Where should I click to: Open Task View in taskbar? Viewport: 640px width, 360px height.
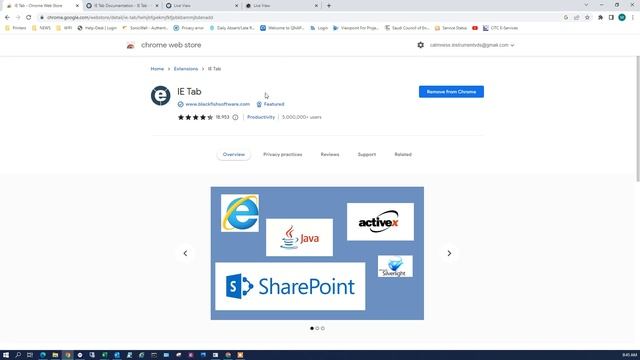pyautogui.click(x=30, y=355)
